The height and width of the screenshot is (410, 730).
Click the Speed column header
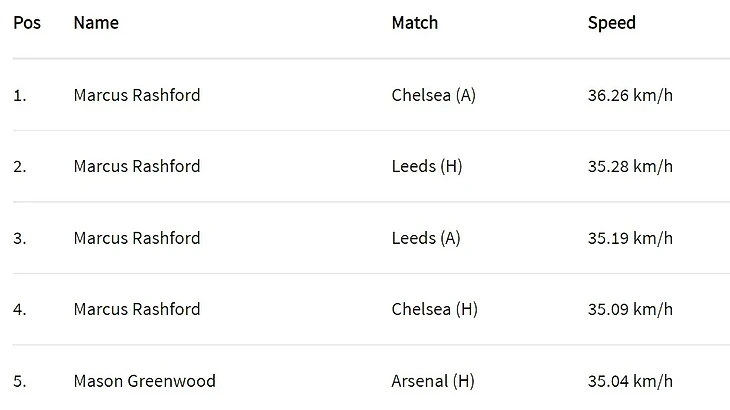pos(612,23)
